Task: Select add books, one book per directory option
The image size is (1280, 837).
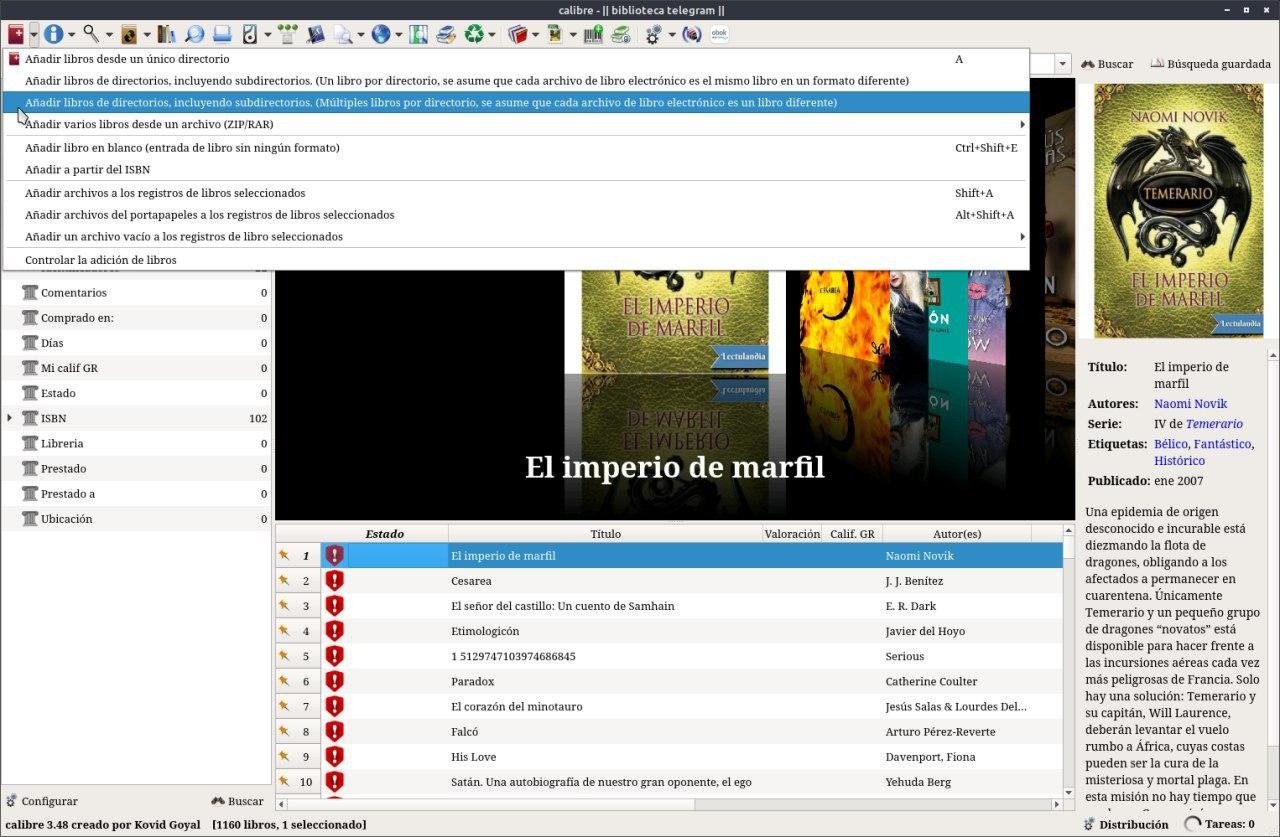Action: pyautogui.click(x=516, y=80)
